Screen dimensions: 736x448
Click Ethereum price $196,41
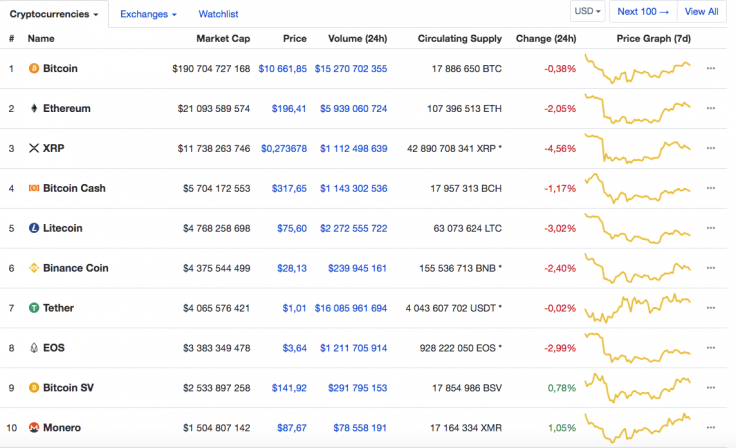pyautogui.click(x=289, y=108)
